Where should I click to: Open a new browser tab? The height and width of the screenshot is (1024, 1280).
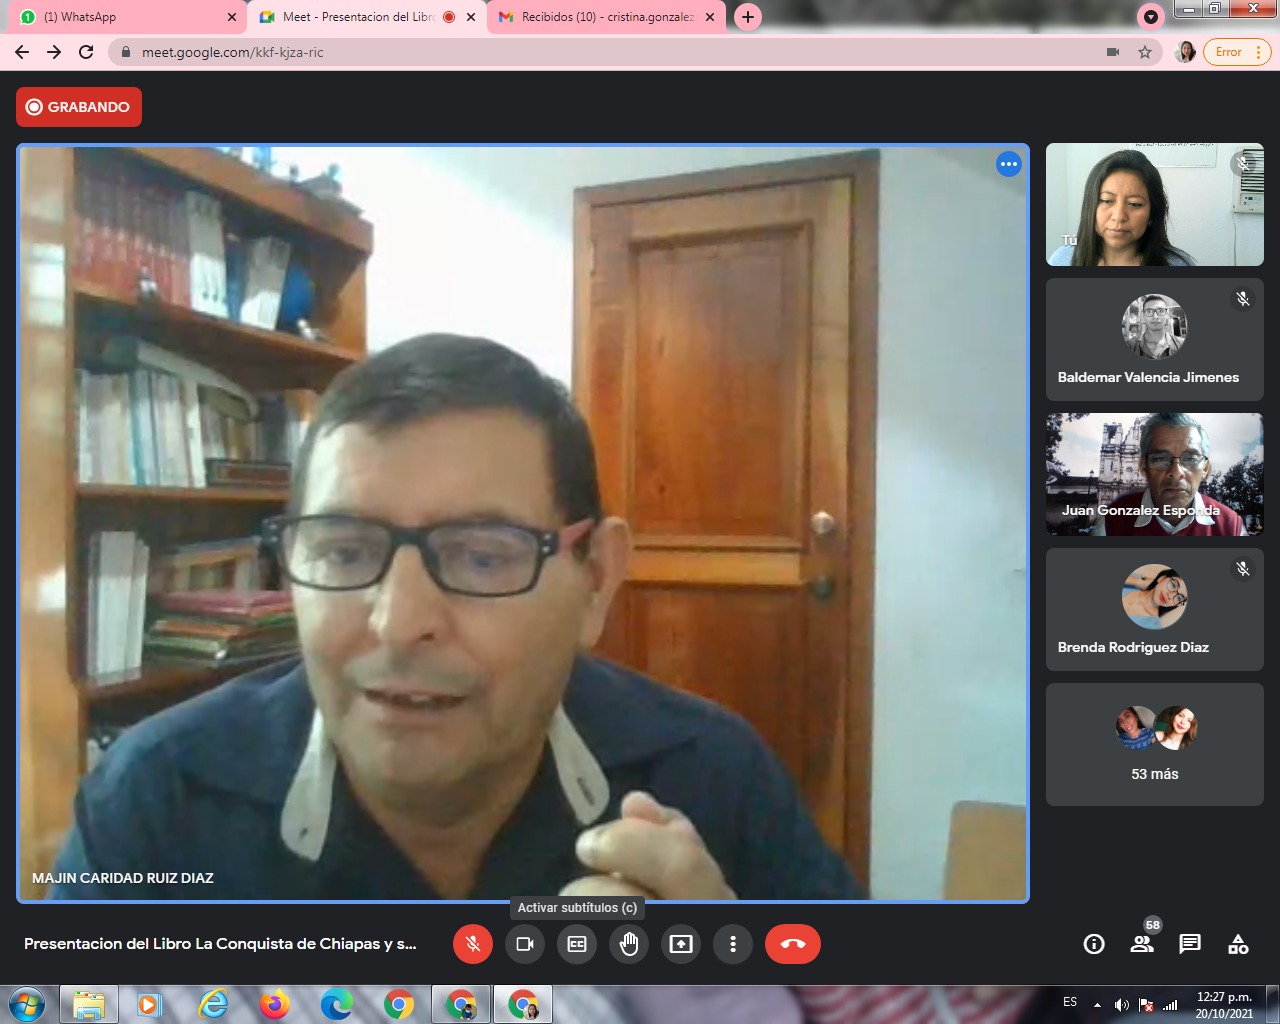[748, 17]
